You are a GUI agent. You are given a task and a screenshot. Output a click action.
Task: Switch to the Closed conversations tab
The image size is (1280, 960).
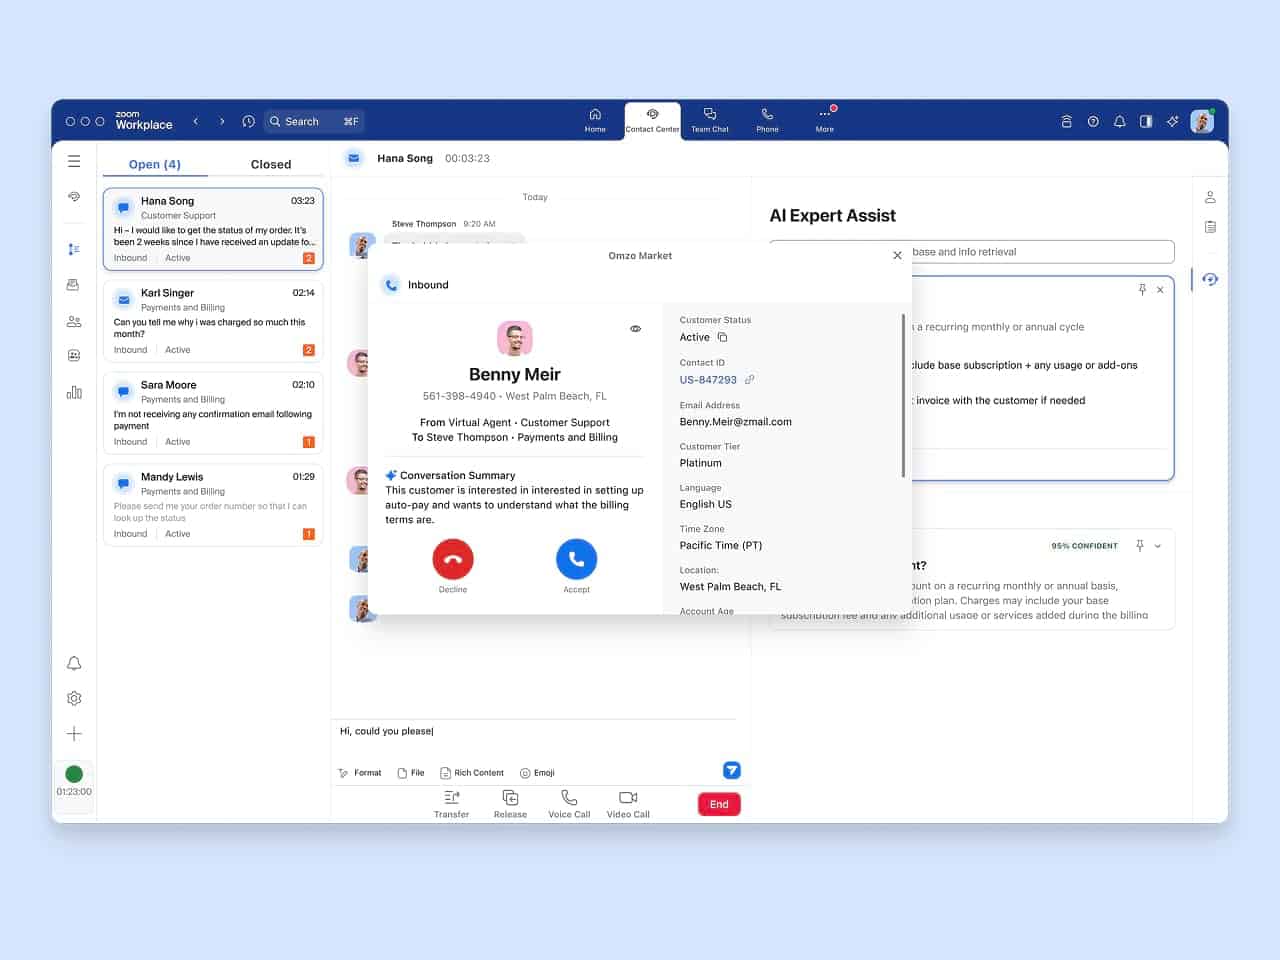pyautogui.click(x=270, y=163)
